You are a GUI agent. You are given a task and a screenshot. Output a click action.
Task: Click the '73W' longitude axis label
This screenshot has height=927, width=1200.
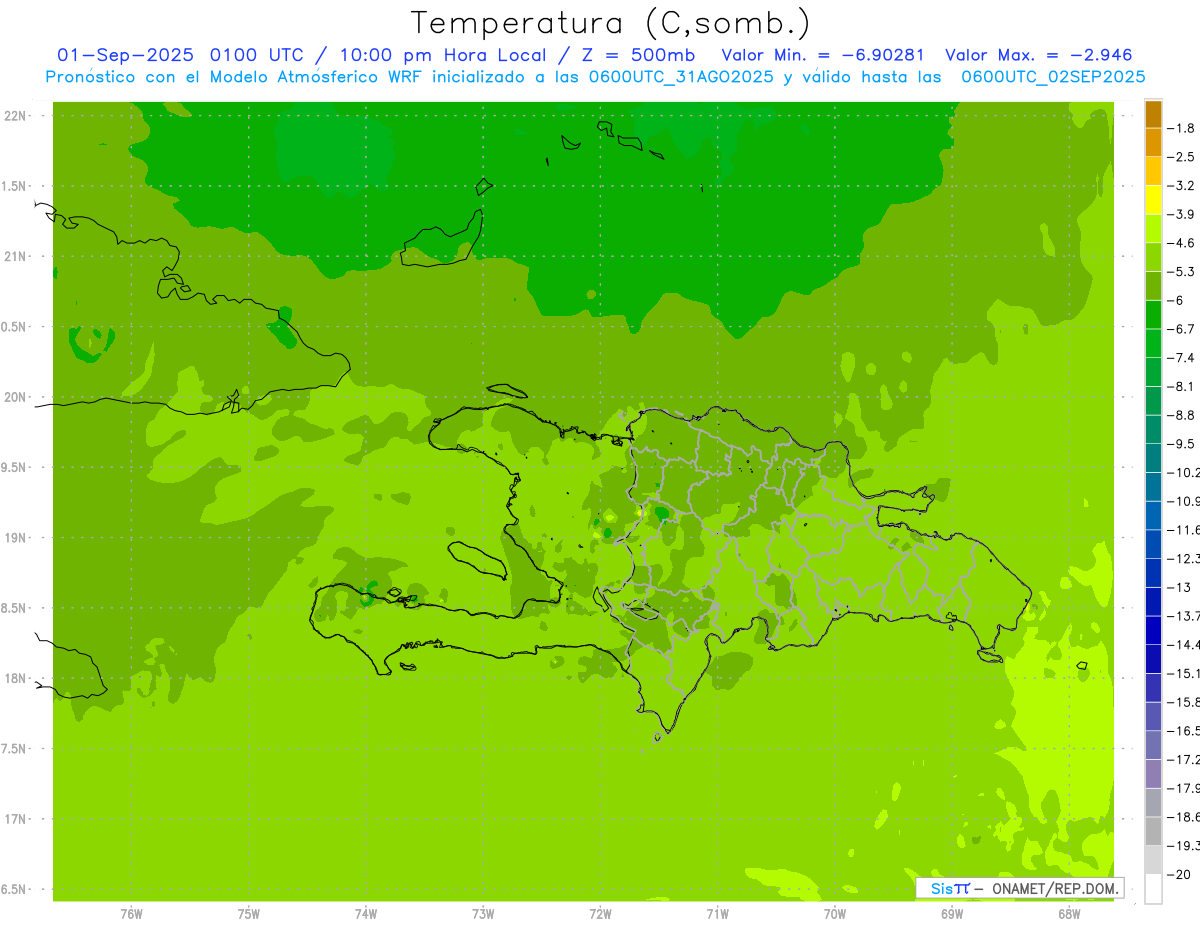pos(483,913)
